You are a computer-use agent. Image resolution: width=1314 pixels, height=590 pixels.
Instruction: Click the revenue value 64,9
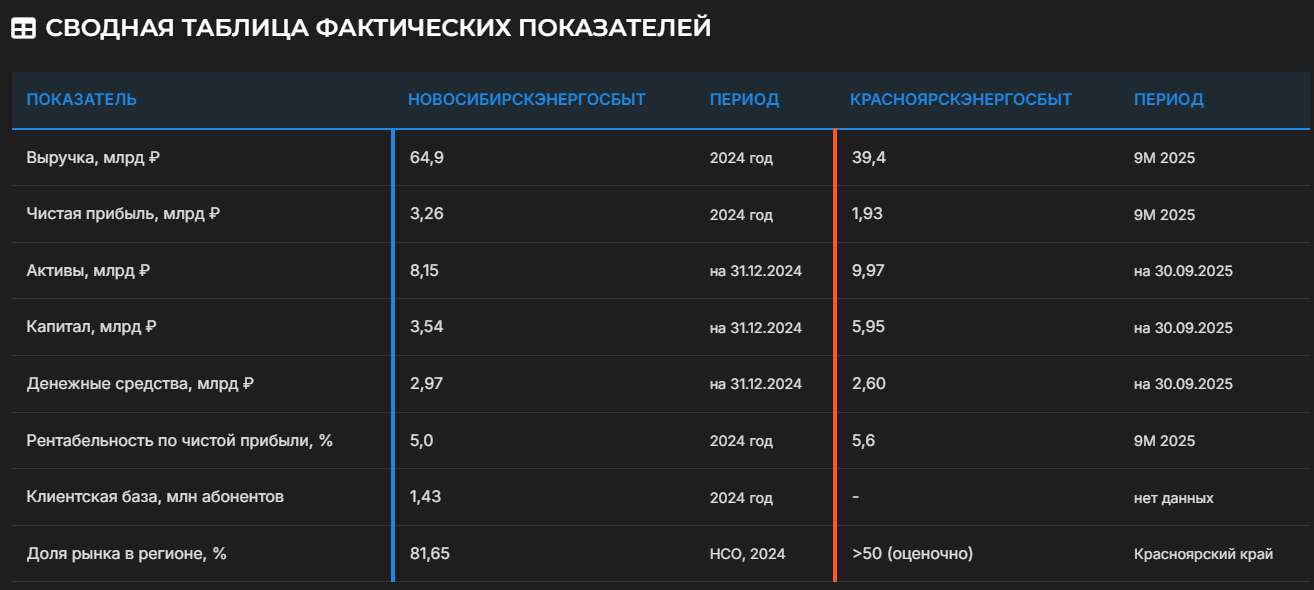427,157
